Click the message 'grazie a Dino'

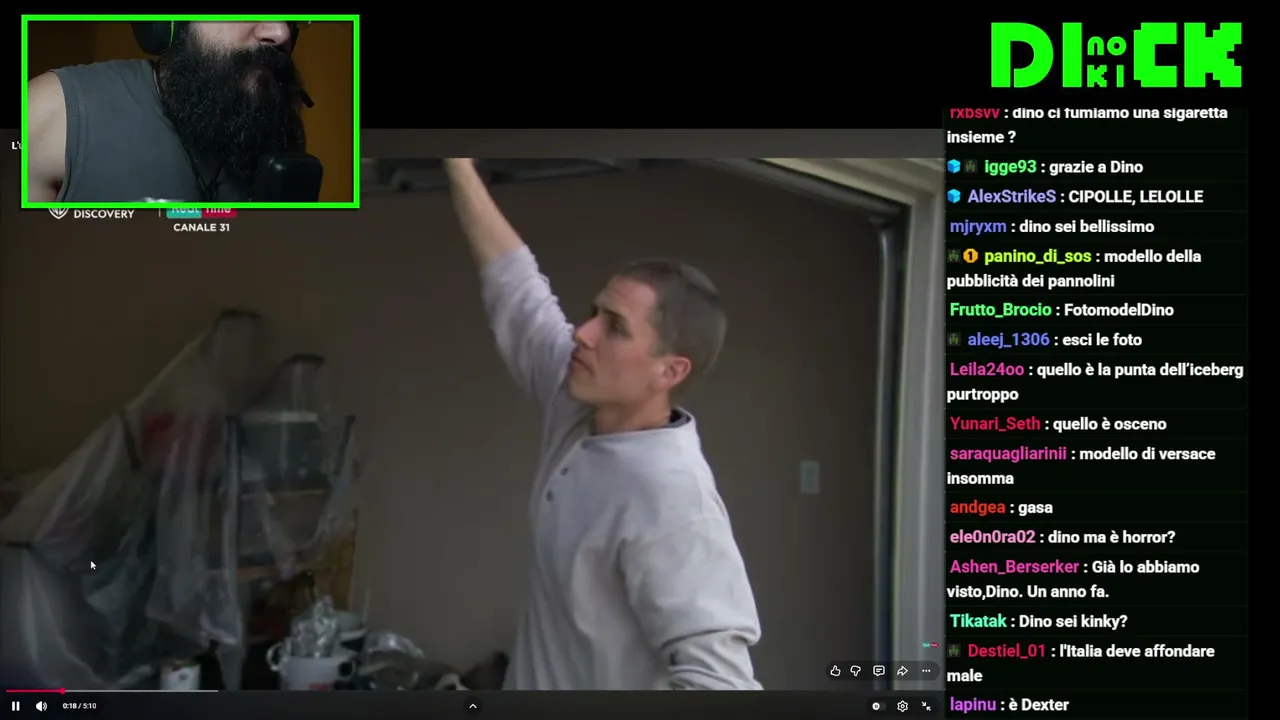pyautogui.click(x=1096, y=167)
